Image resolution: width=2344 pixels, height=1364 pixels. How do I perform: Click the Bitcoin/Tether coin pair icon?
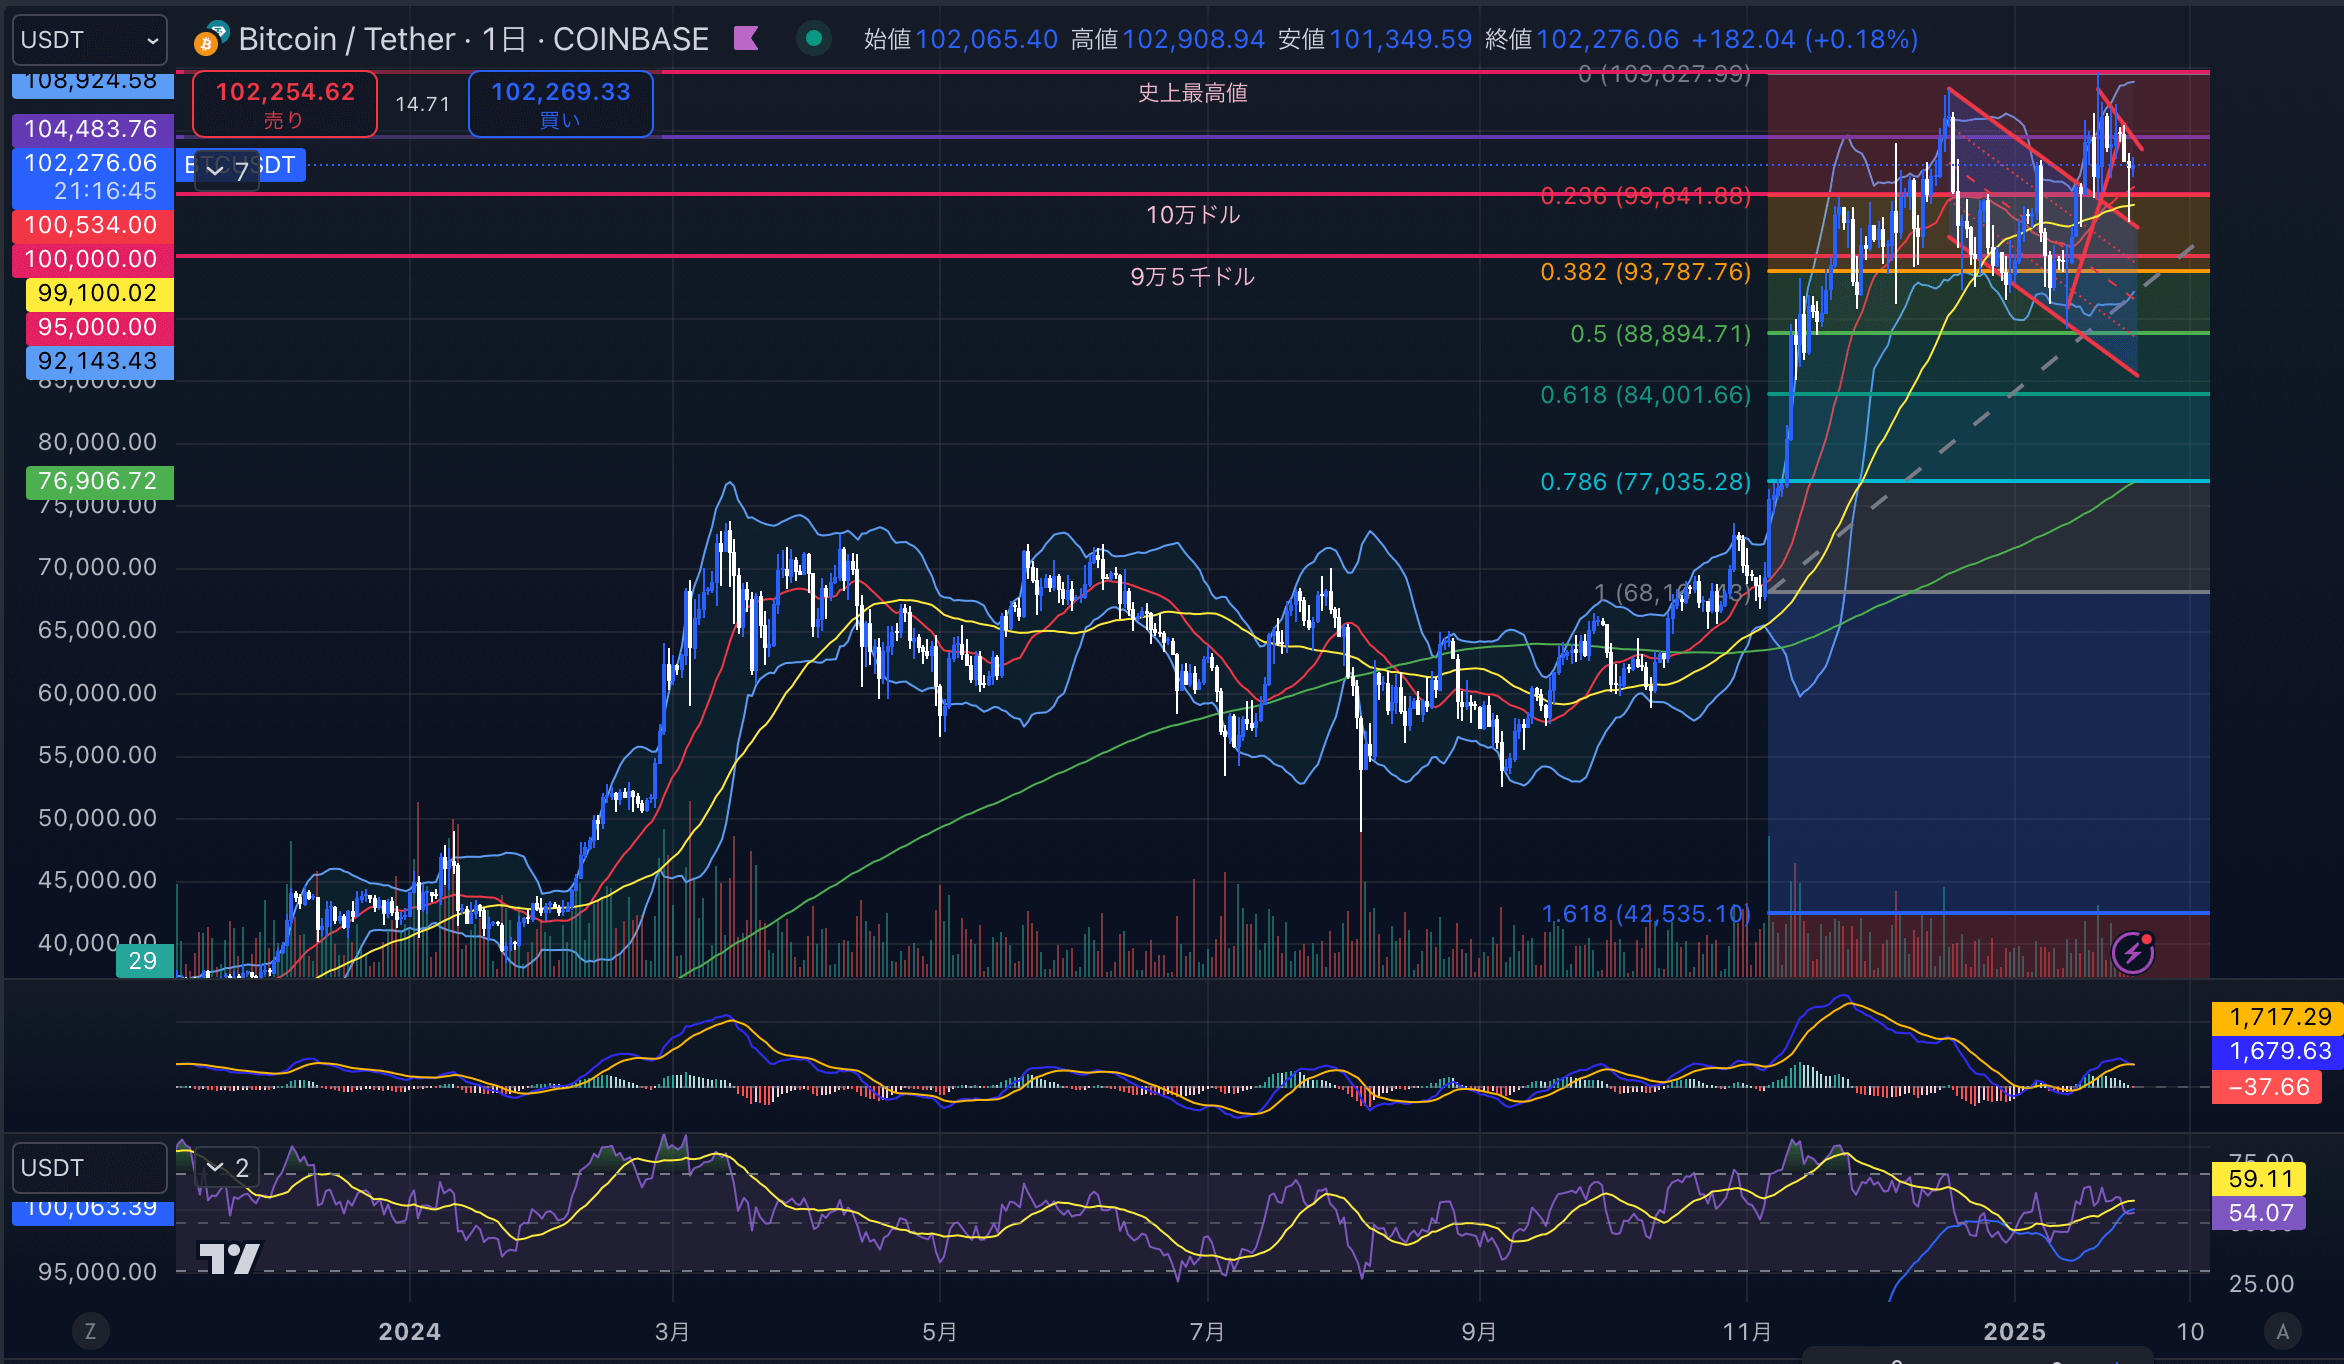211,40
